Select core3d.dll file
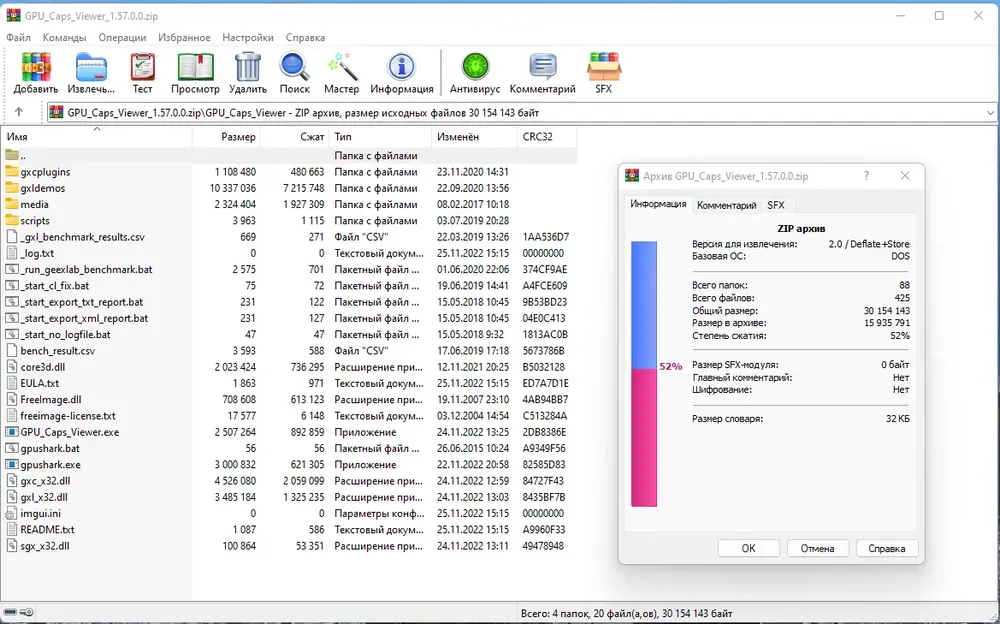Screen dimensions: 1000x624 (x=43, y=367)
